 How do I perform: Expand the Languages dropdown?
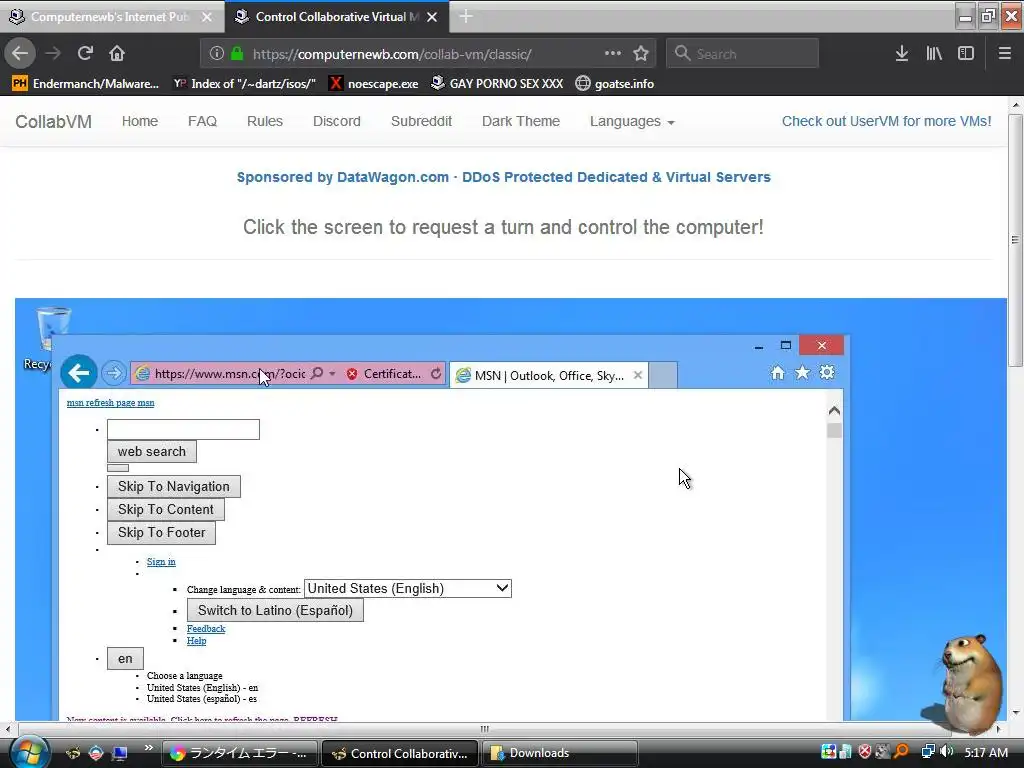[x=632, y=121]
